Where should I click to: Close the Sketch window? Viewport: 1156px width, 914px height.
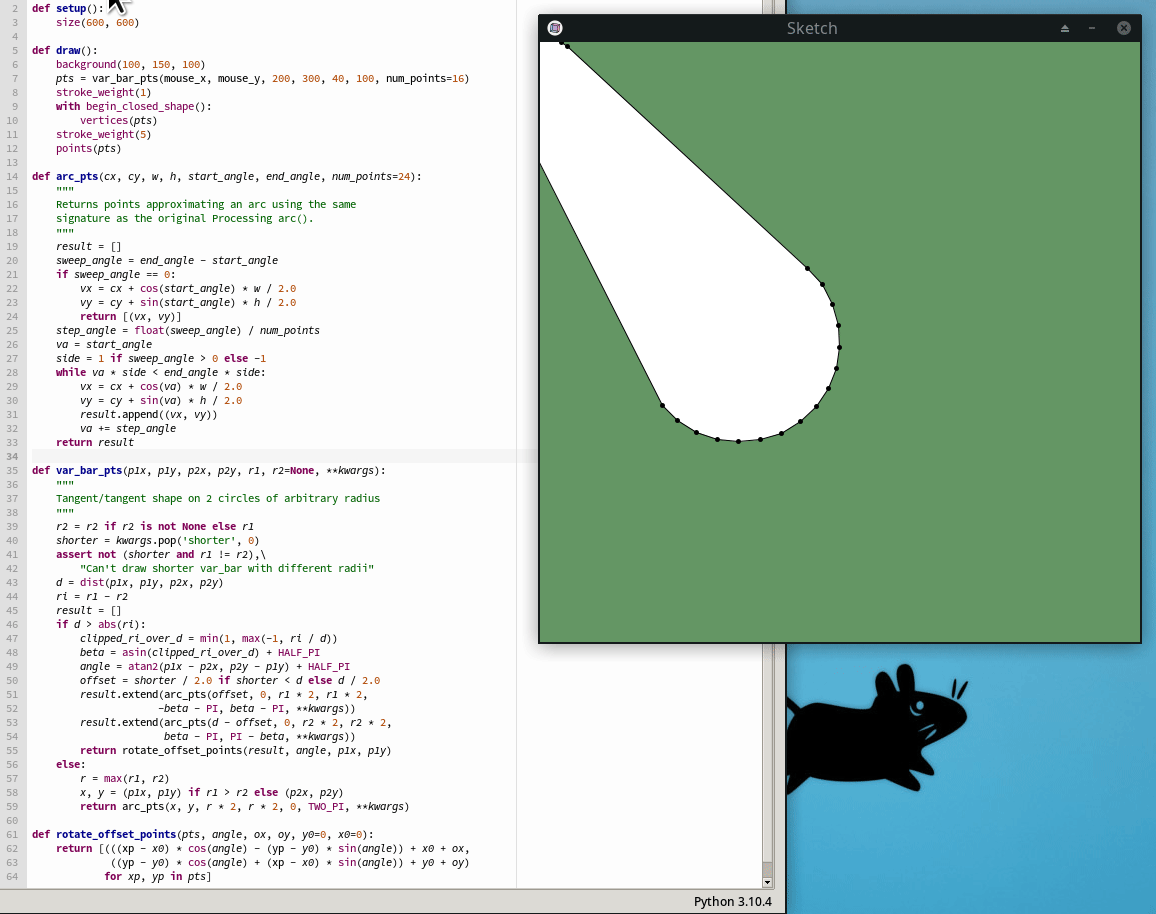click(1124, 28)
